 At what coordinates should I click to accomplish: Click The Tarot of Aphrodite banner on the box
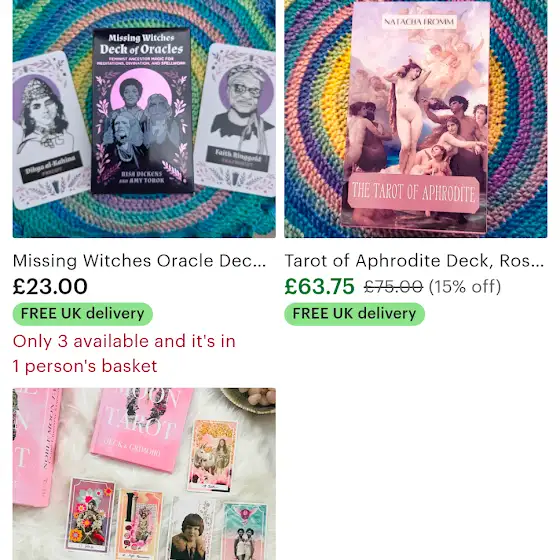click(x=414, y=193)
